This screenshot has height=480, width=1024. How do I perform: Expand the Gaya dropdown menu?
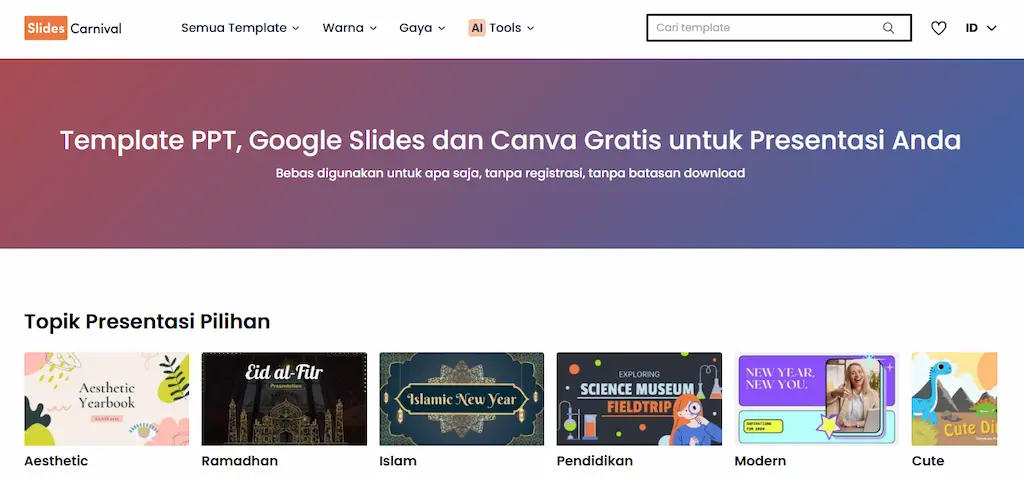[x=422, y=28]
